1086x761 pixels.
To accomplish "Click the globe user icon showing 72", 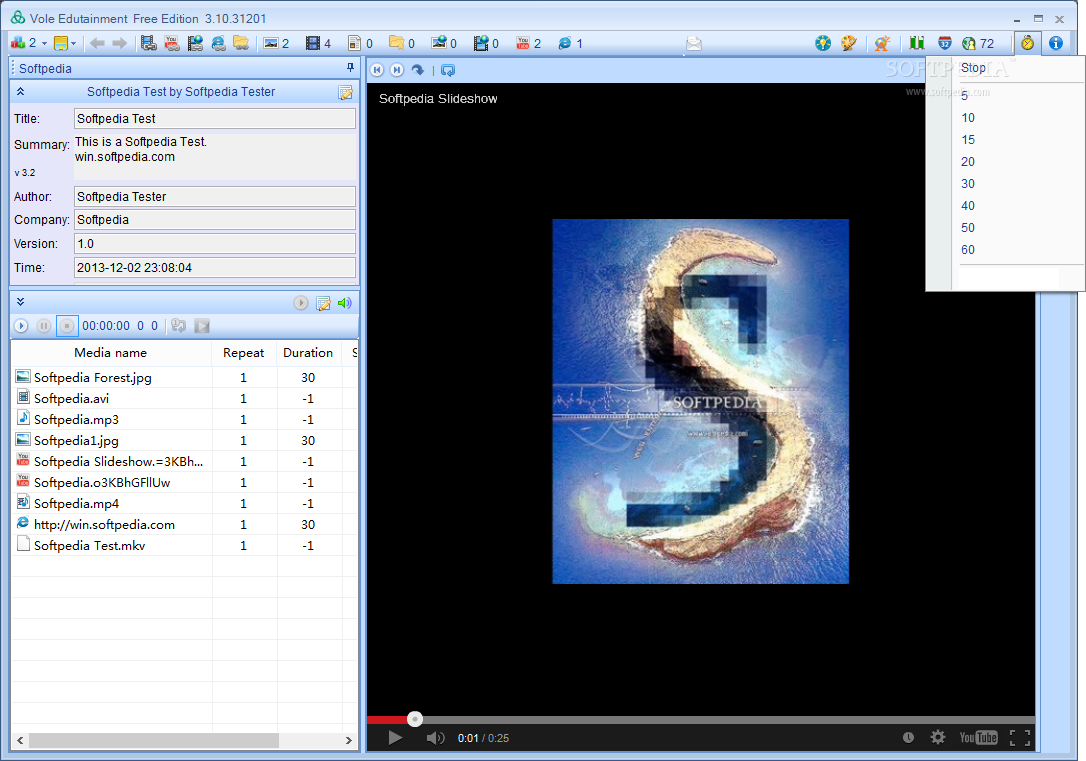I will click(x=969, y=43).
